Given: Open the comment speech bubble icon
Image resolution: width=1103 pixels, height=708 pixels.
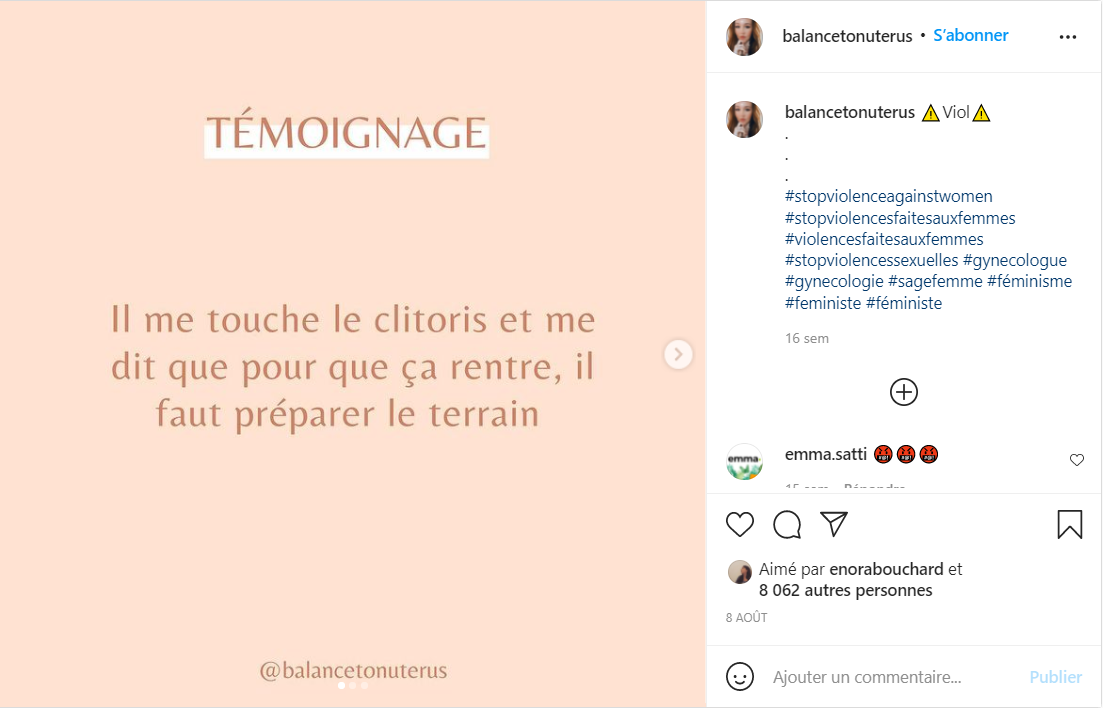Looking at the screenshot, I should (786, 524).
